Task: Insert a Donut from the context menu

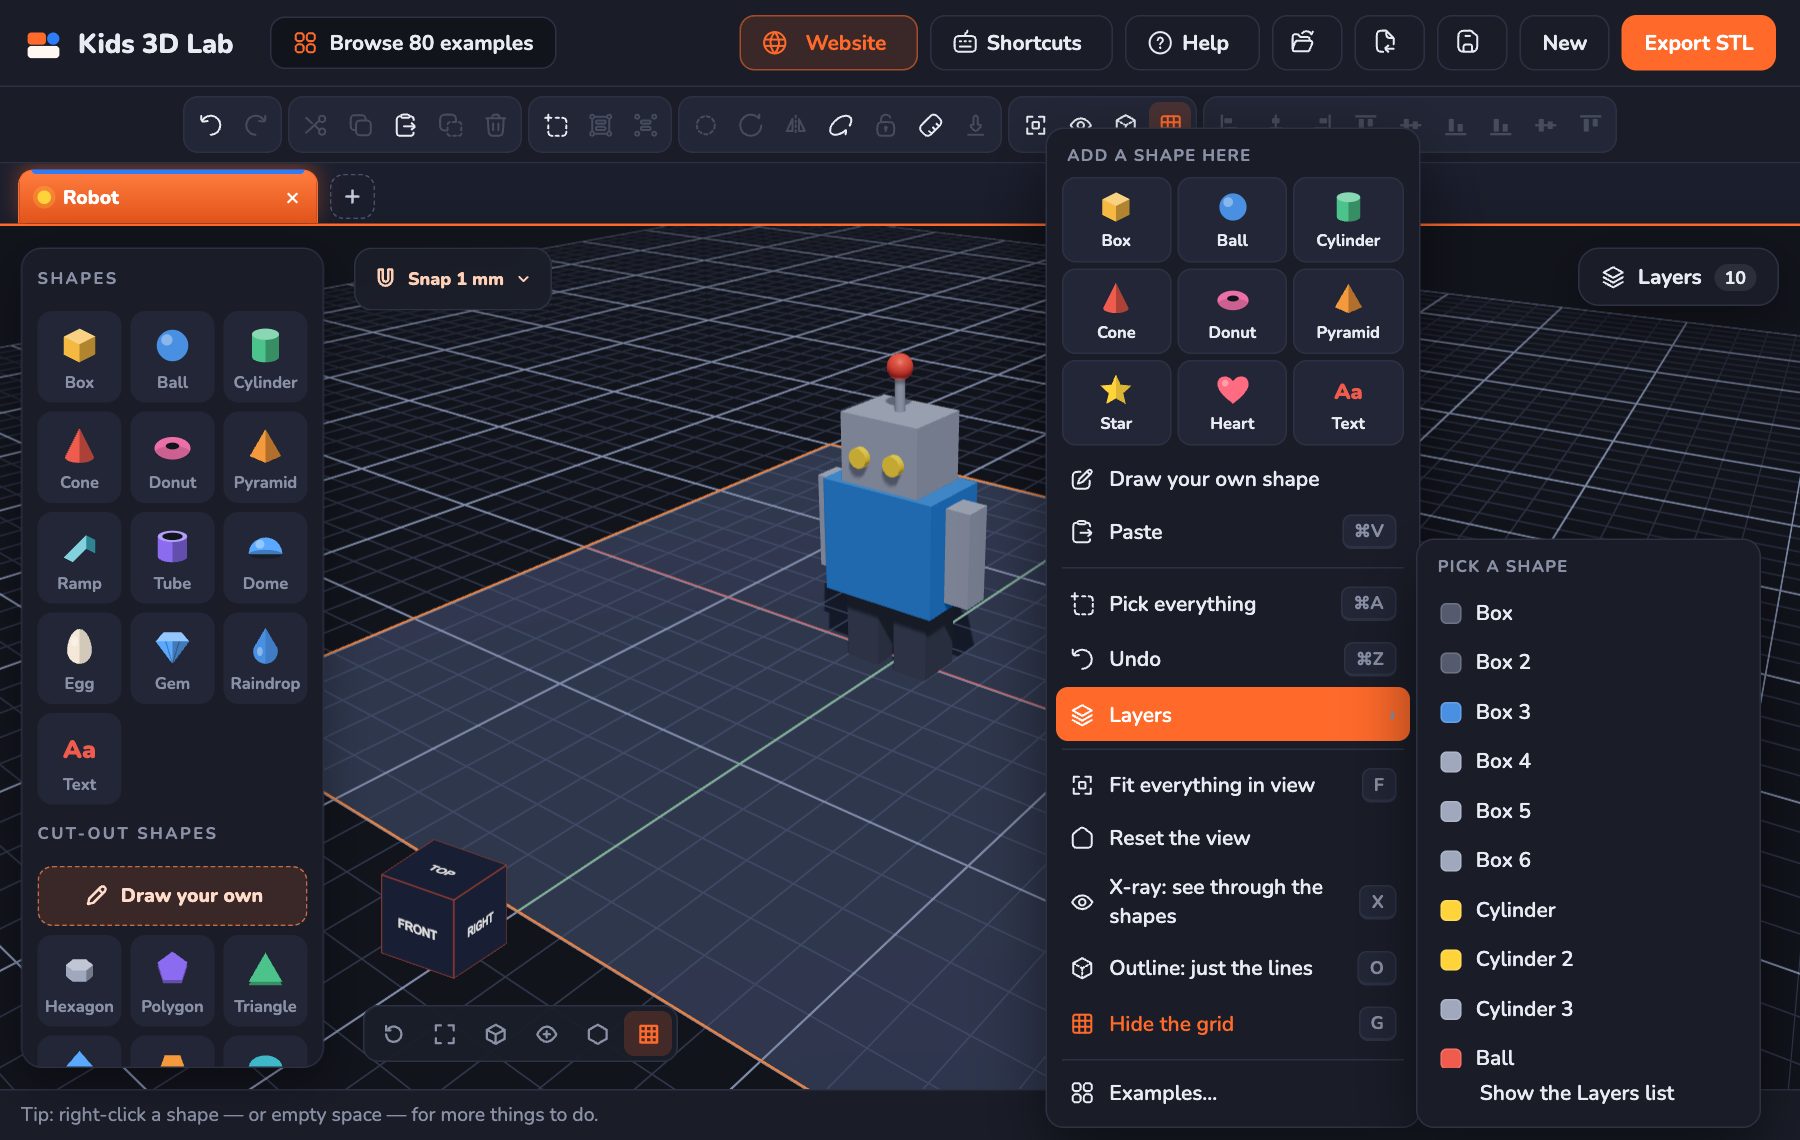Action: point(1232,311)
